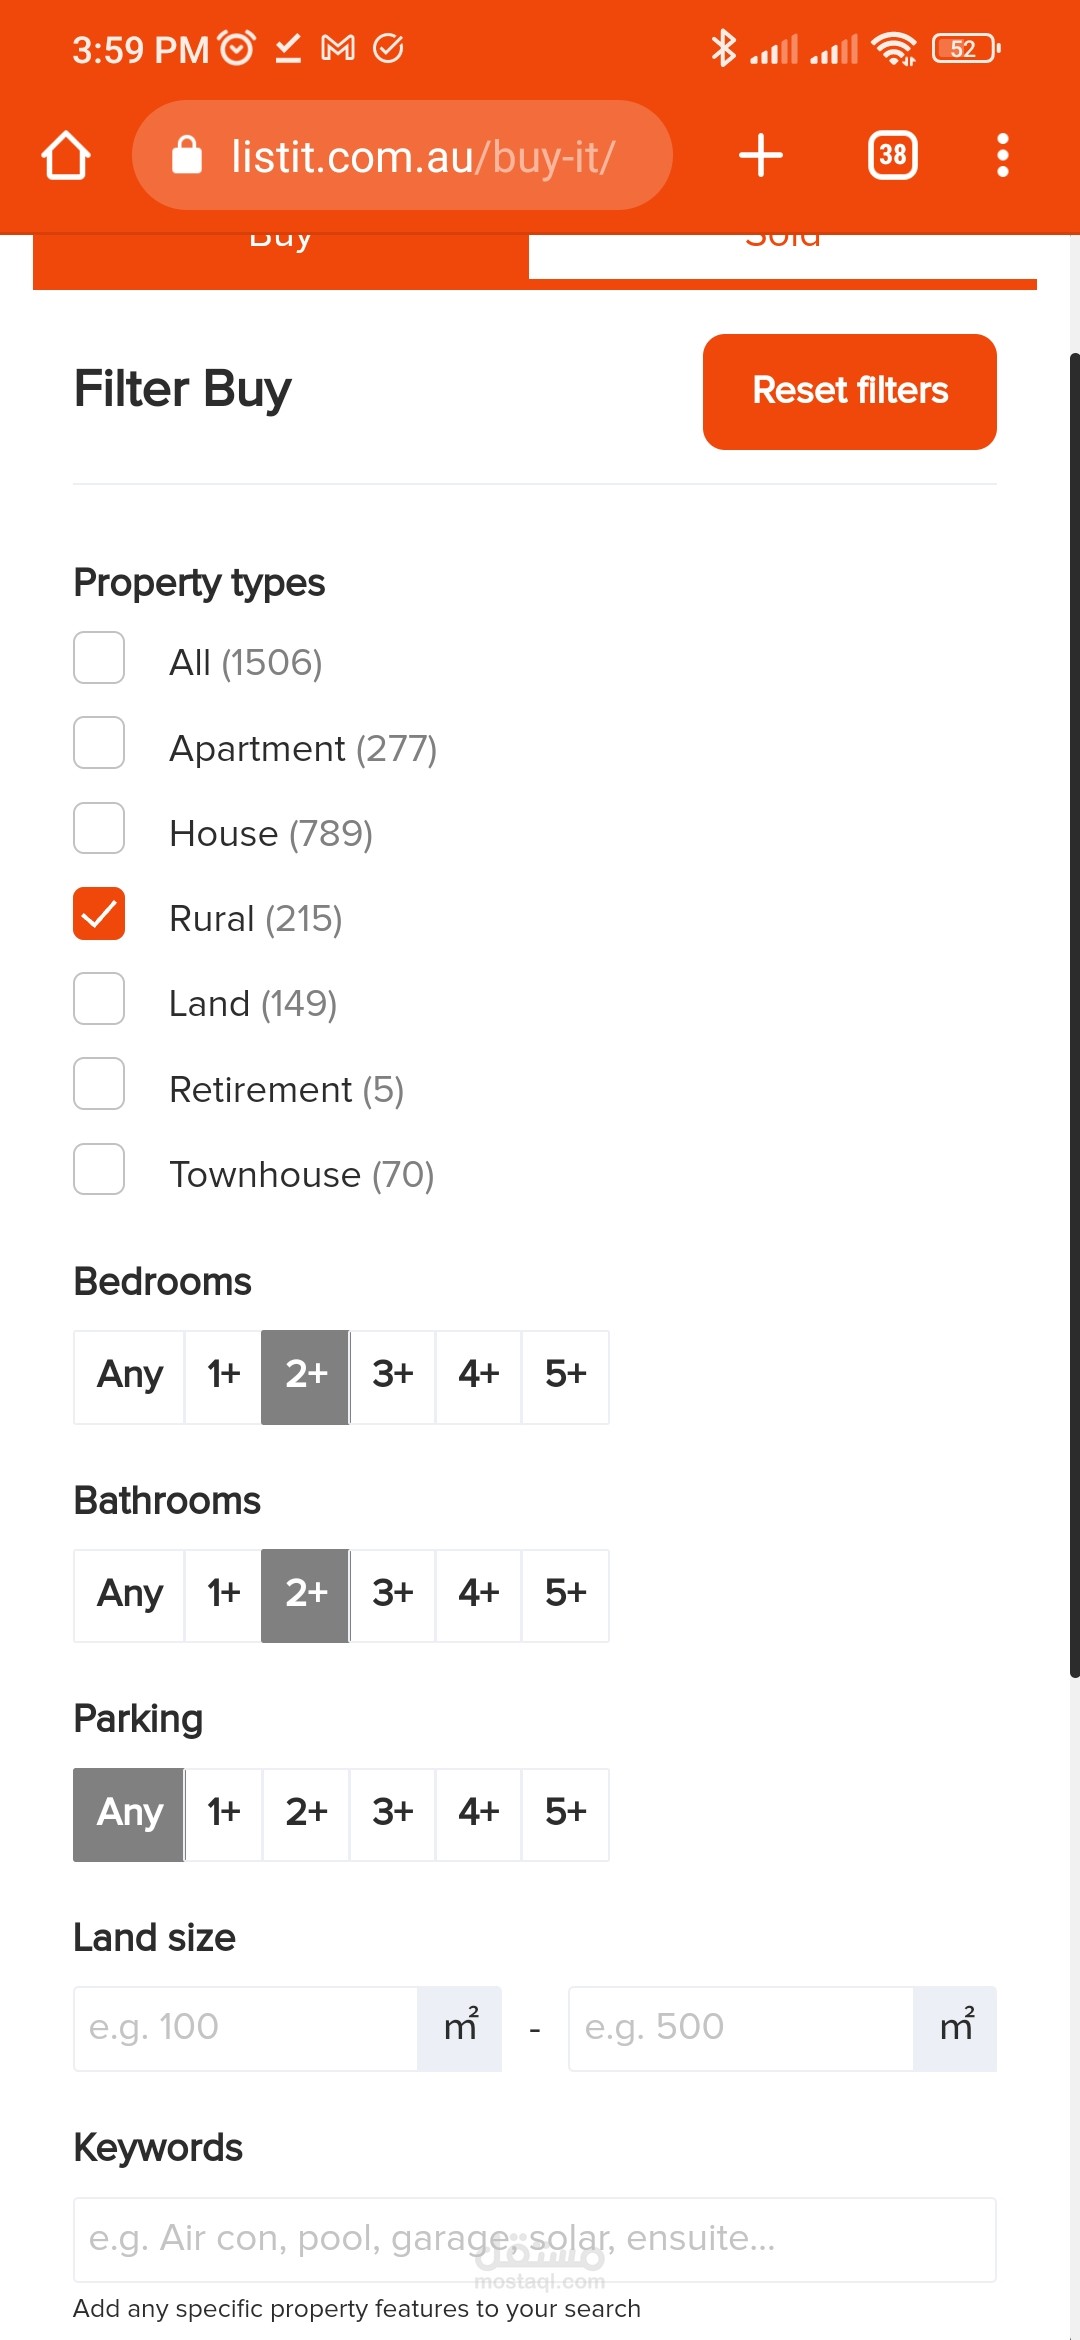This screenshot has height=2340, width=1080.
Task: Set Parking to 2+
Action: point(306,1814)
